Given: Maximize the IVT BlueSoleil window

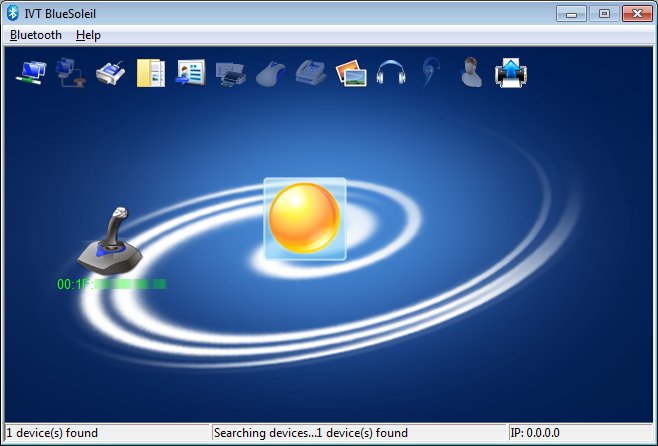Looking at the screenshot, I should pyautogui.click(x=604, y=14).
